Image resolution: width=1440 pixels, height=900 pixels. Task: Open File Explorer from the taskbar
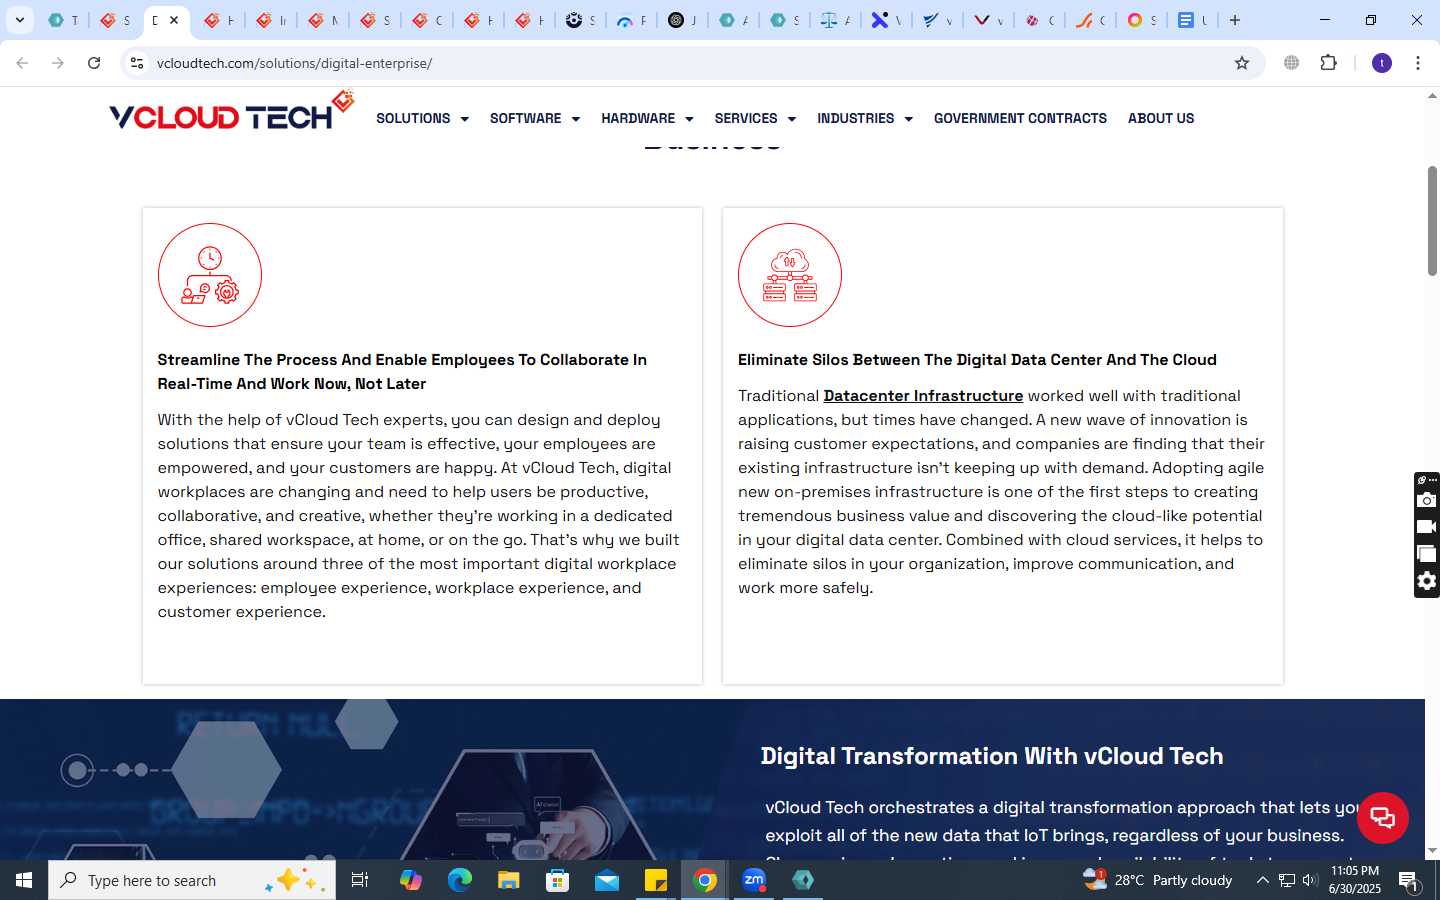508,880
